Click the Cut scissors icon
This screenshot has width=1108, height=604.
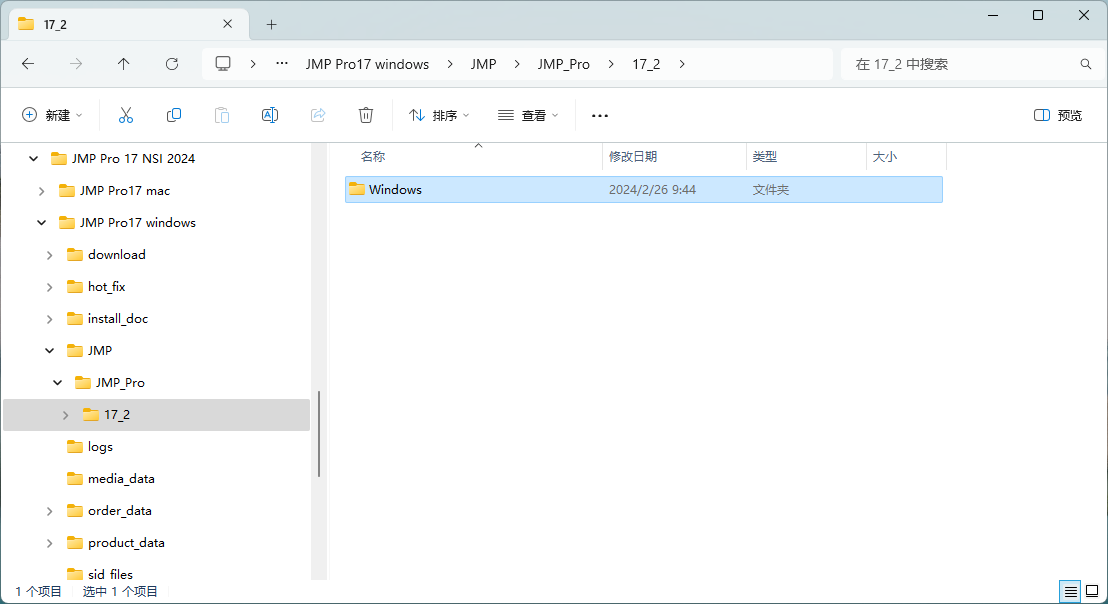pyautogui.click(x=126, y=115)
